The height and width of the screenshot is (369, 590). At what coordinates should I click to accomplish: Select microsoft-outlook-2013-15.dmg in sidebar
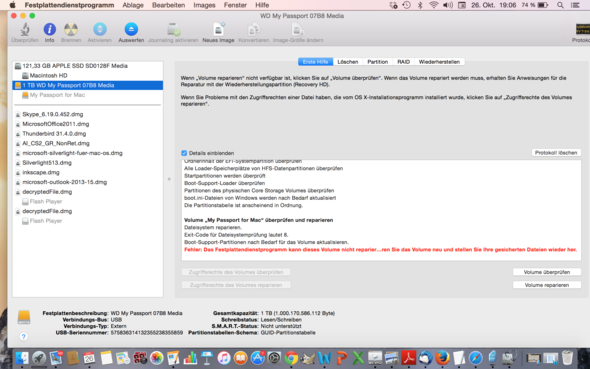tap(88, 182)
